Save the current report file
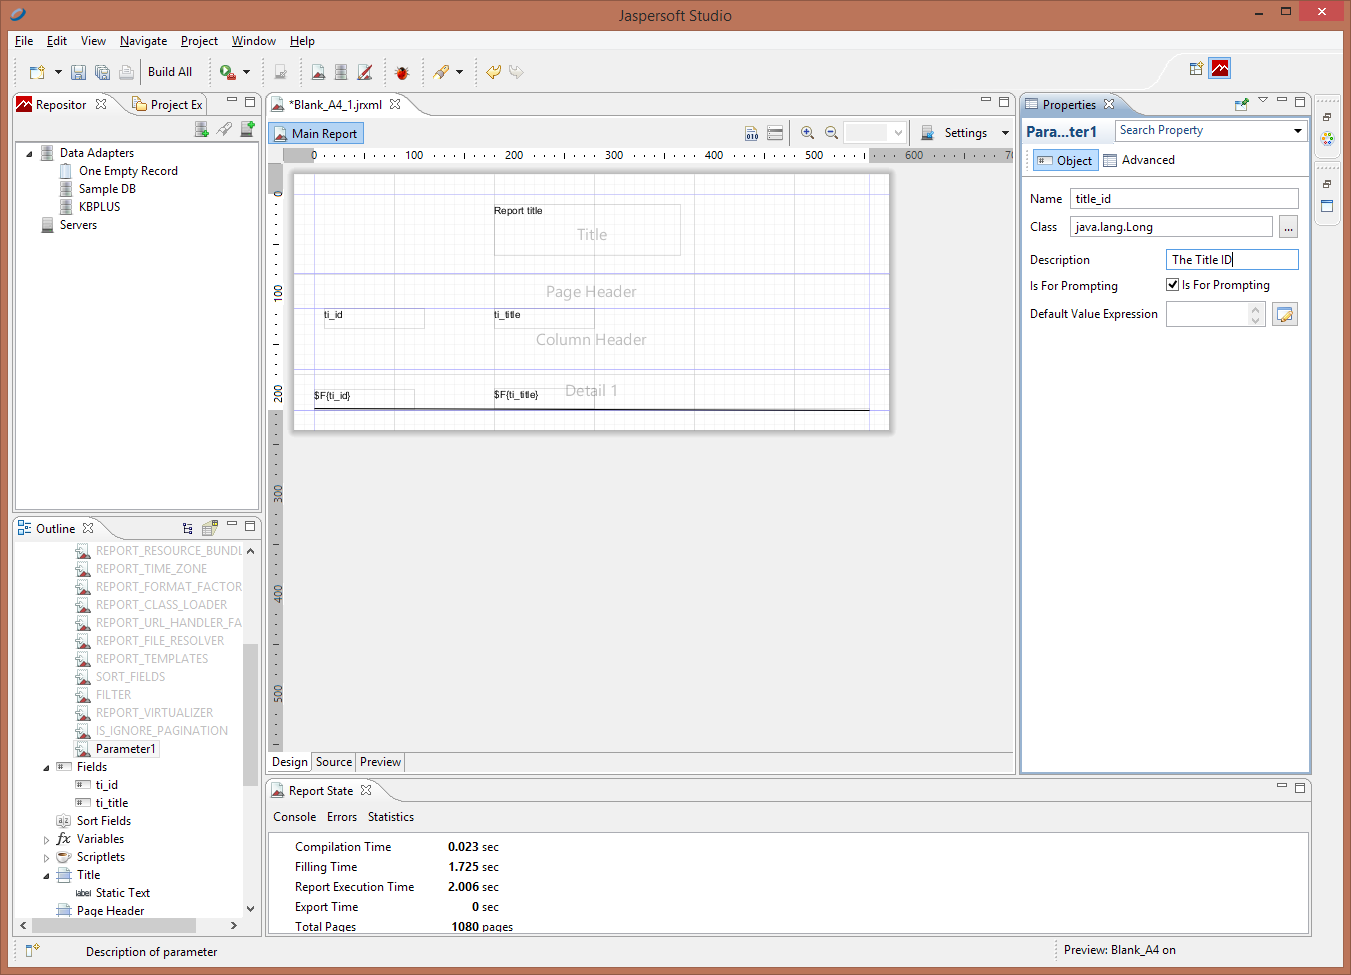1351x975 pixels. [78, 72]
